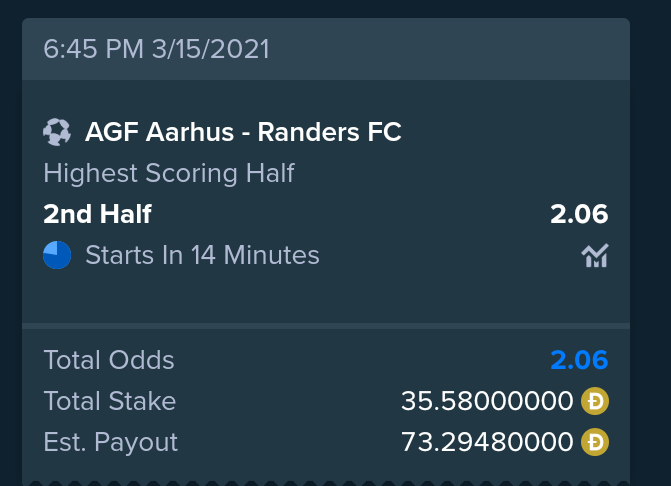Click the Highest Scoring Half market label
671x486 pixels.
click(x=169, y=173)
